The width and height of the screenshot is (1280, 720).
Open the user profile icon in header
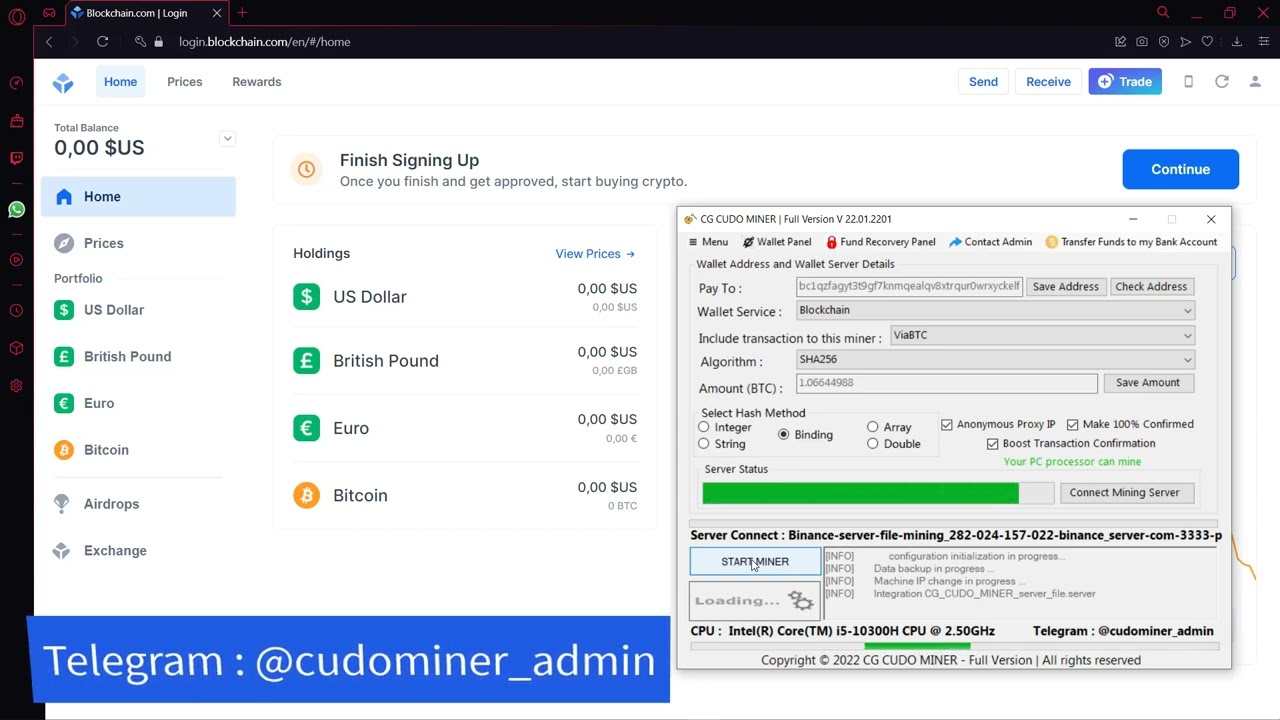(x=1254, y=82)
